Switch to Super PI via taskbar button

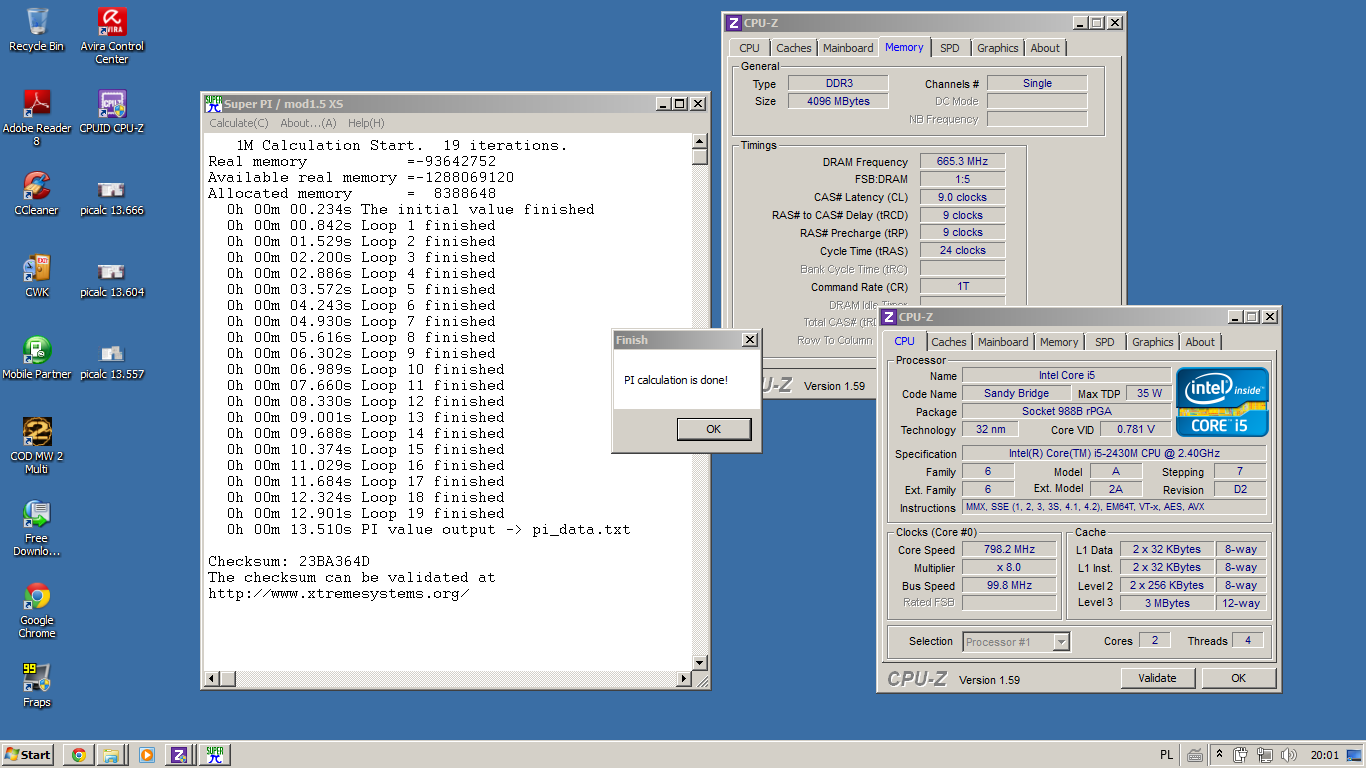pos(214,755)
